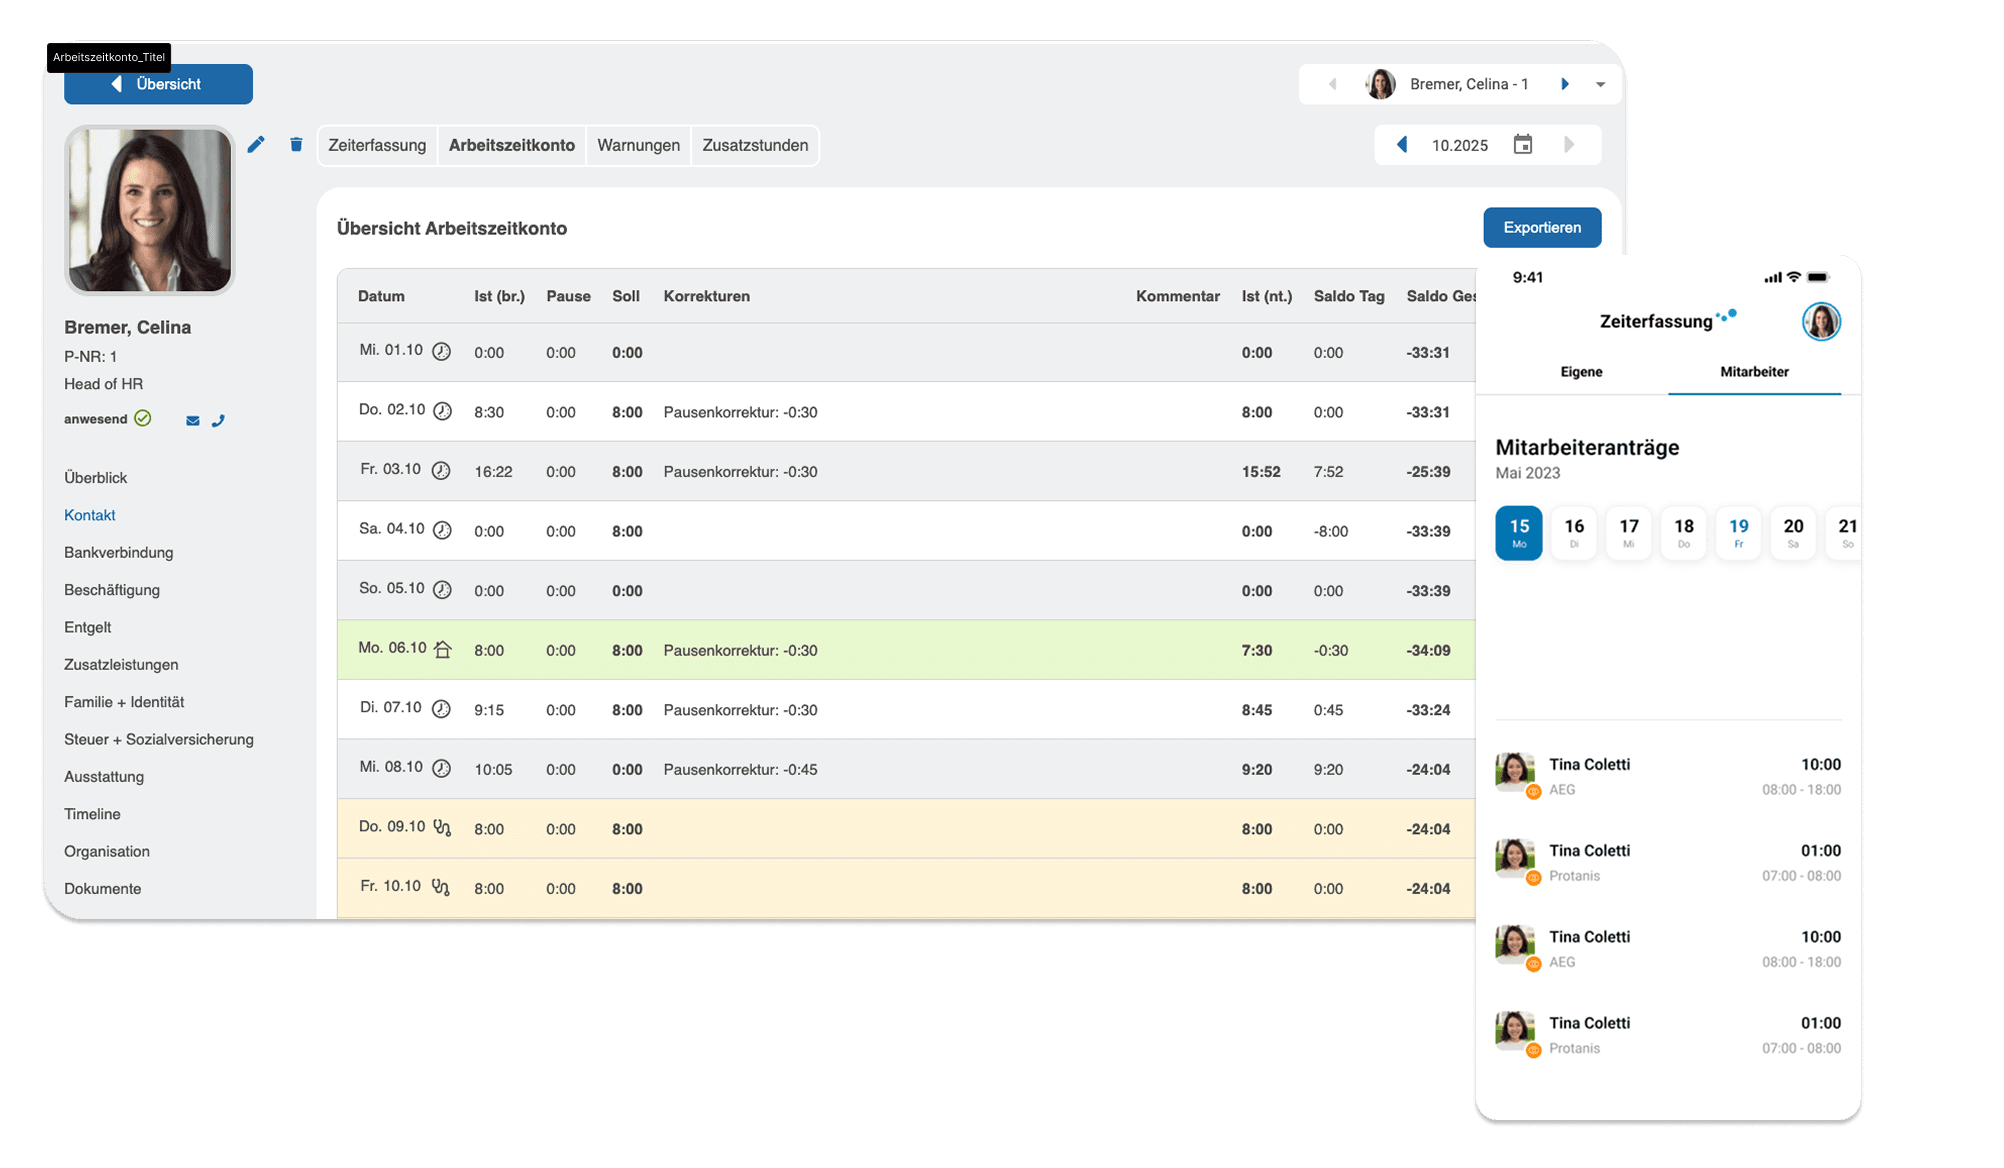Select day 15 in the Mitarbeiteranträge calendar
Image resolution: width=2004 pixels, height=1168 pixels.
point(1519,532)
